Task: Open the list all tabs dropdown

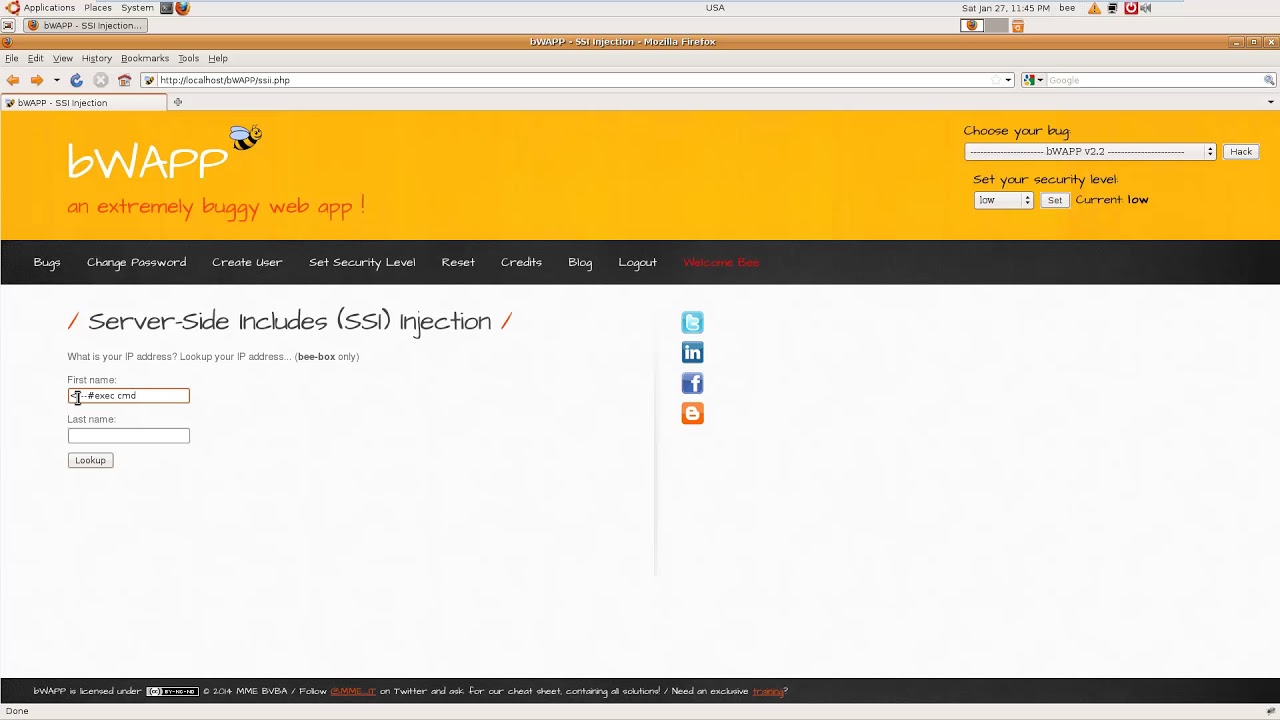Action: click(x=1271, y=102)
